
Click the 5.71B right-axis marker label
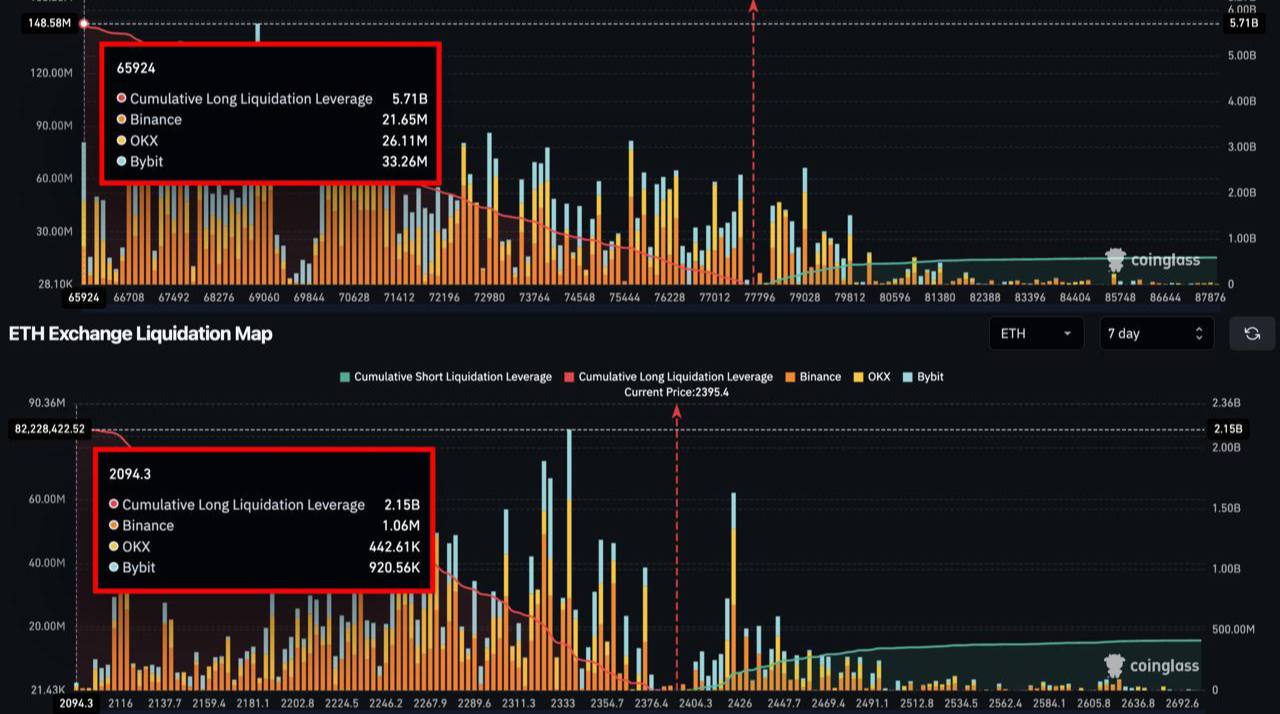coord(1243,23)
